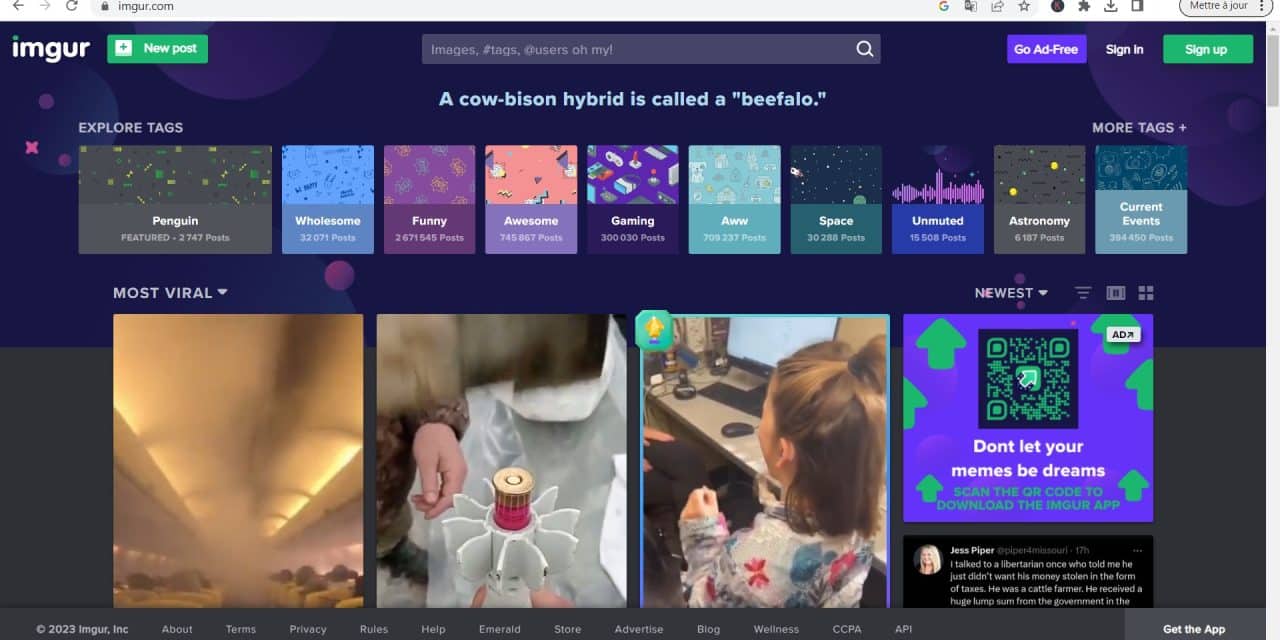
Task: Click the imgur logo
Action: [51, 49]
